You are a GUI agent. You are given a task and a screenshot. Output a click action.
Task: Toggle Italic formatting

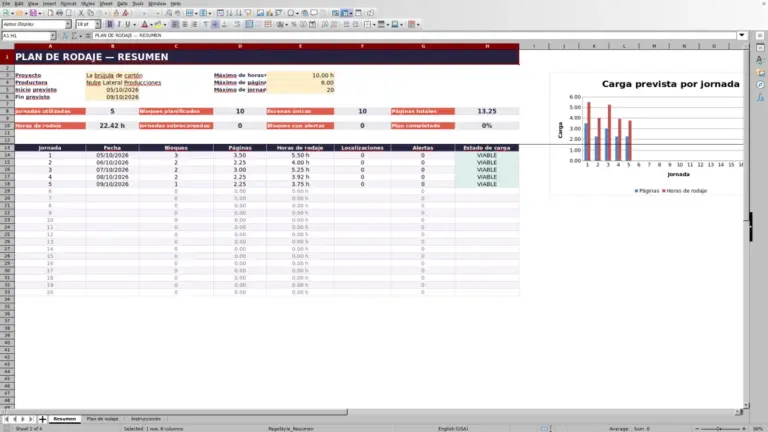pos(119,24)
